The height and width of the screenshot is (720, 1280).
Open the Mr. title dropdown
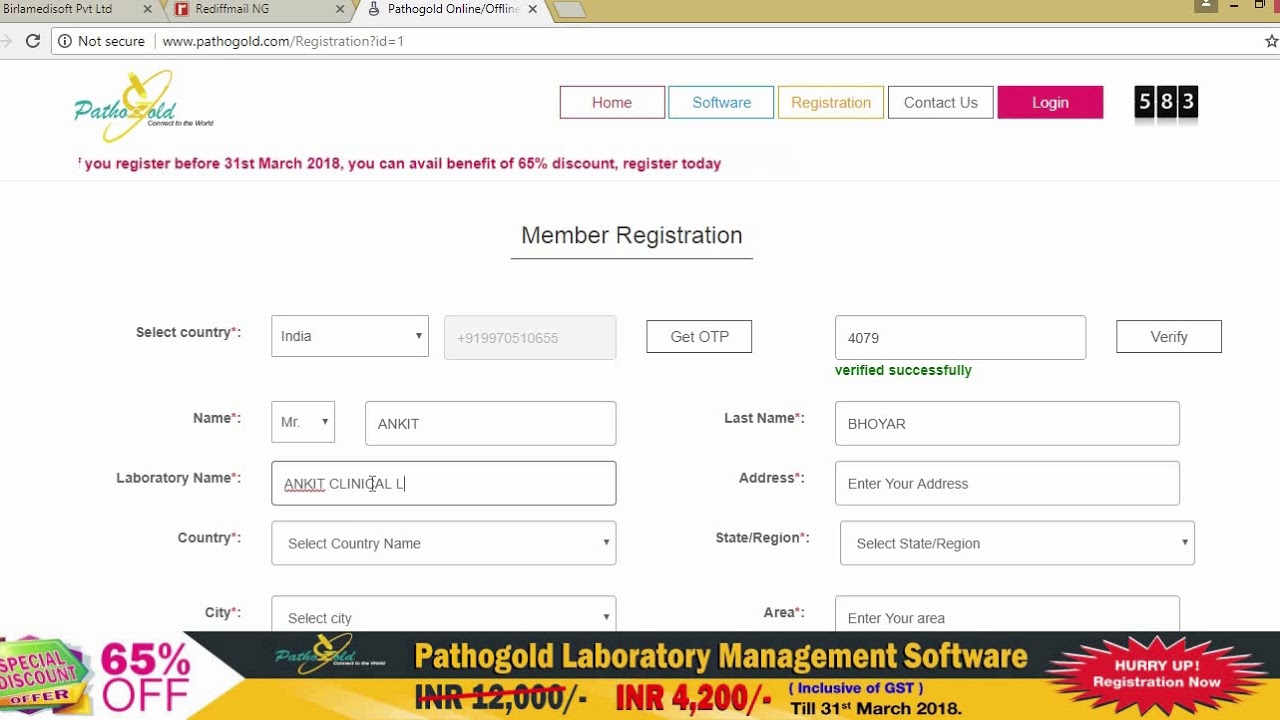303,422
